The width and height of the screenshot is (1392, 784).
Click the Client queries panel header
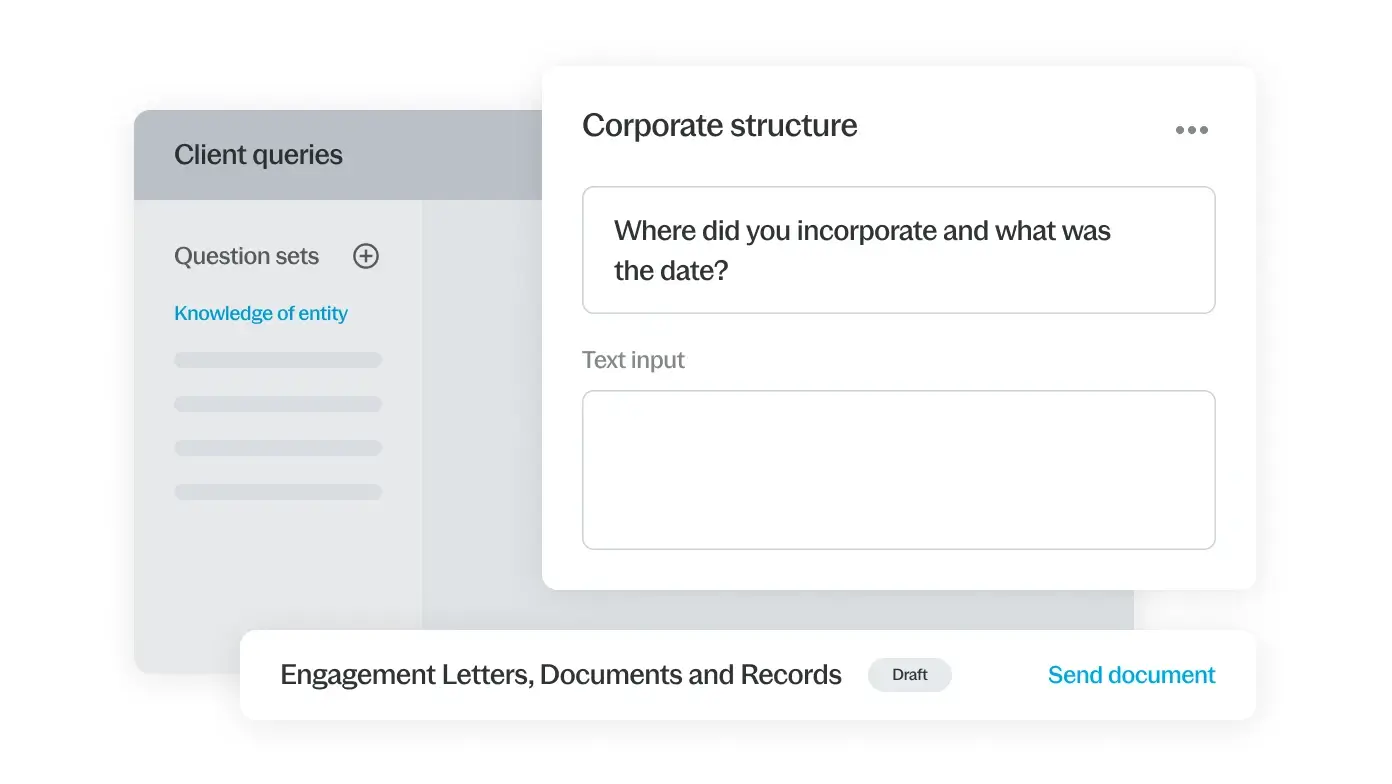point(258,155)
